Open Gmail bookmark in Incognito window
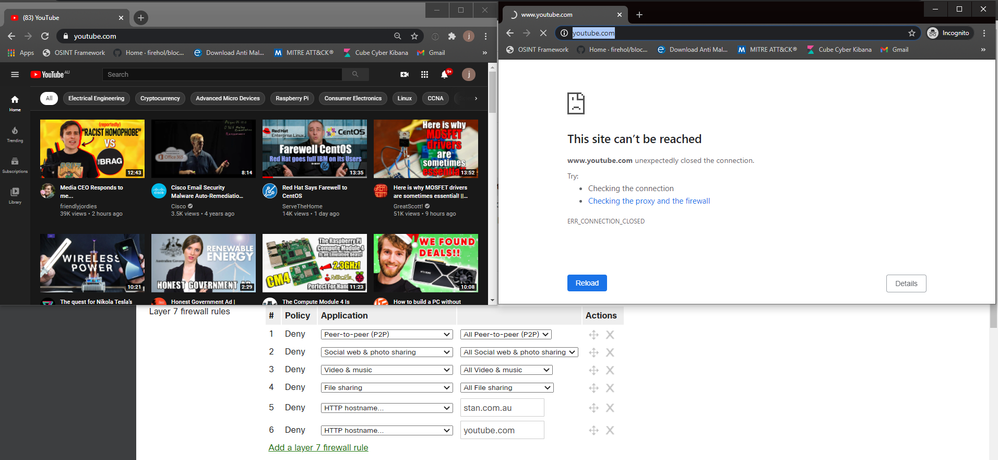The height and width of the screenshot is (460, 998). point(894,49)
